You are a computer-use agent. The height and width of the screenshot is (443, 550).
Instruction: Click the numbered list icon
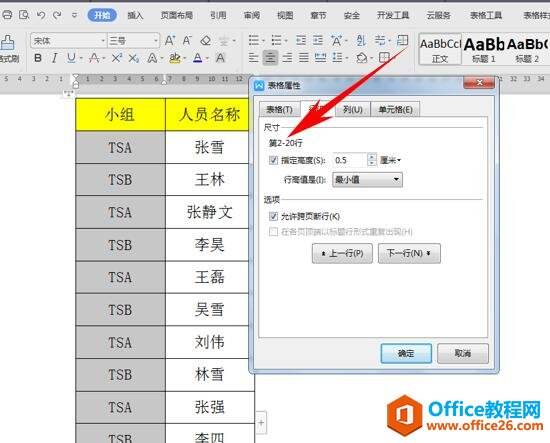tap(277, 40)
